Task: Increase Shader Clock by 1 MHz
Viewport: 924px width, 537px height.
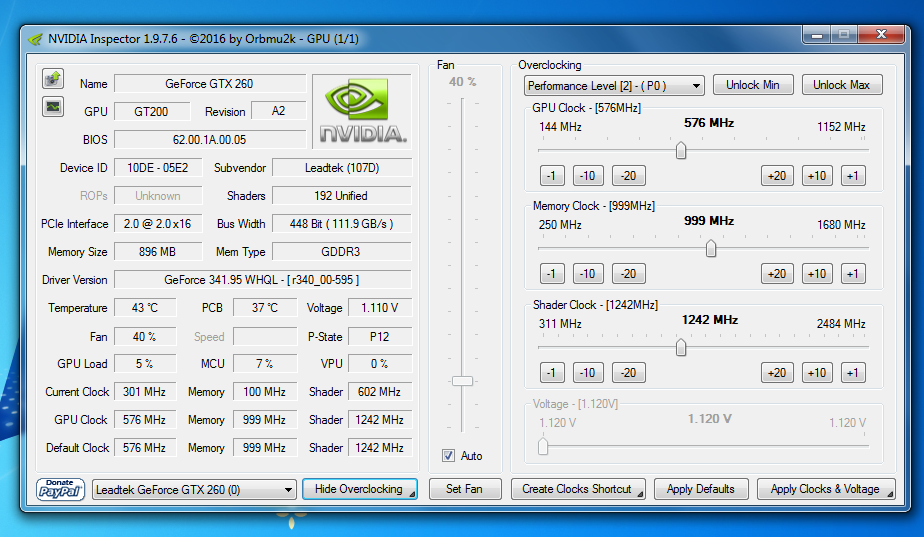Action: pos(853,373)
